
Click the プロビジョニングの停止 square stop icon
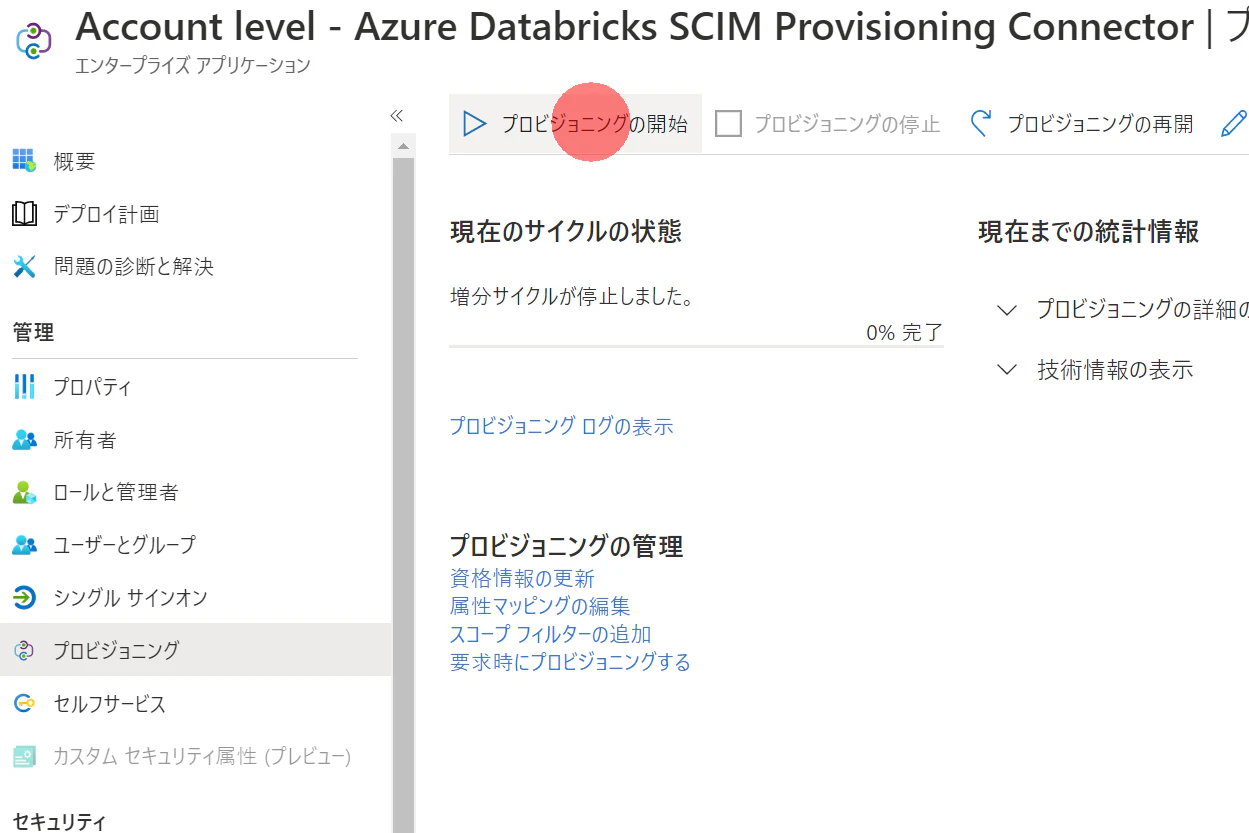click(x=728, y=124)
